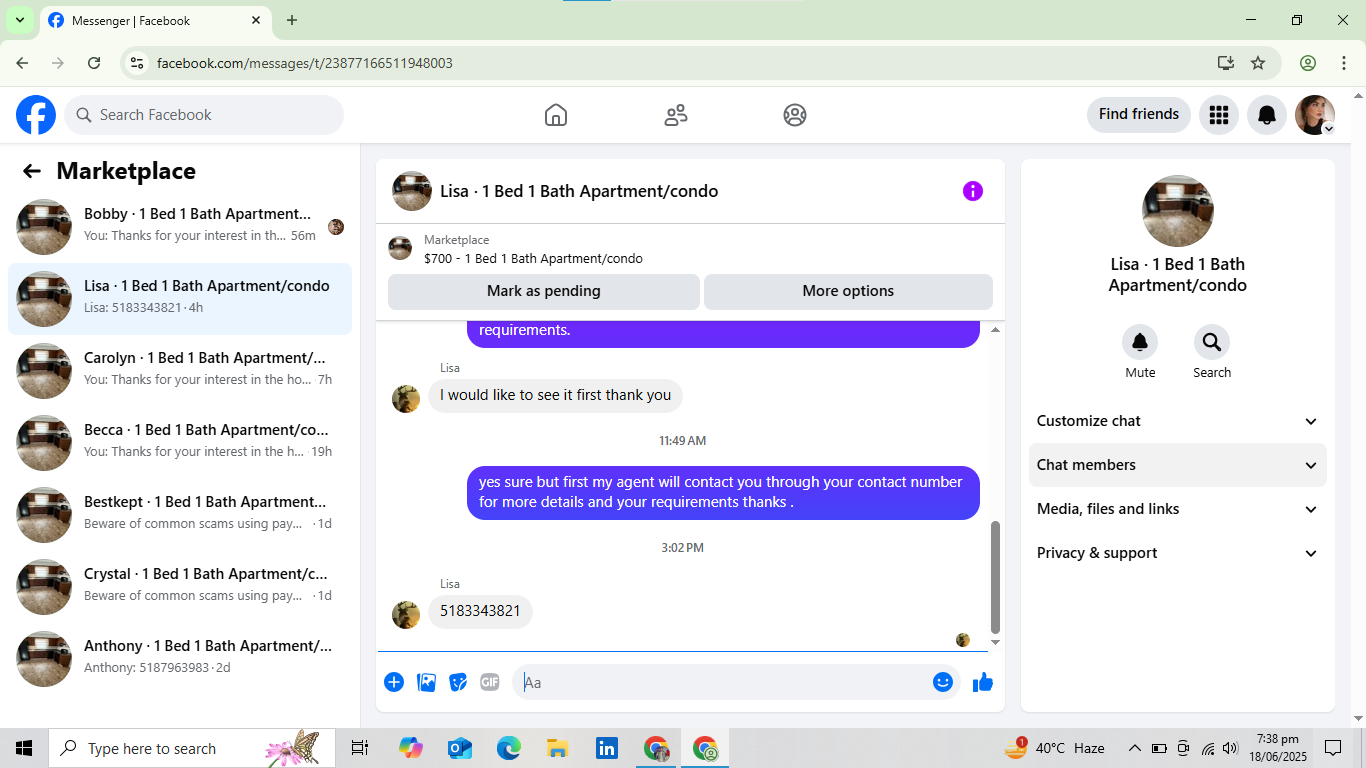This screenshot has width=1366, height=768.
Task: Choose a sticker from the composer
Action: [458, 682]
